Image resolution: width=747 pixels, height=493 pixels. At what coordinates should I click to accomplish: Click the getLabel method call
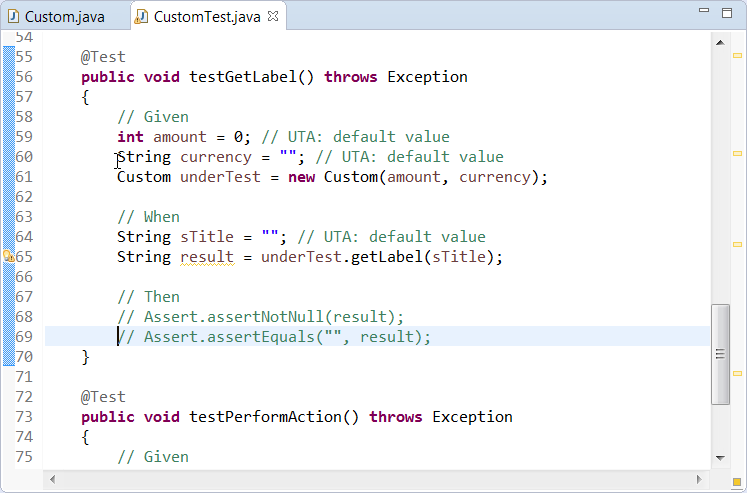pyautogui.click(x=386, y=257)
